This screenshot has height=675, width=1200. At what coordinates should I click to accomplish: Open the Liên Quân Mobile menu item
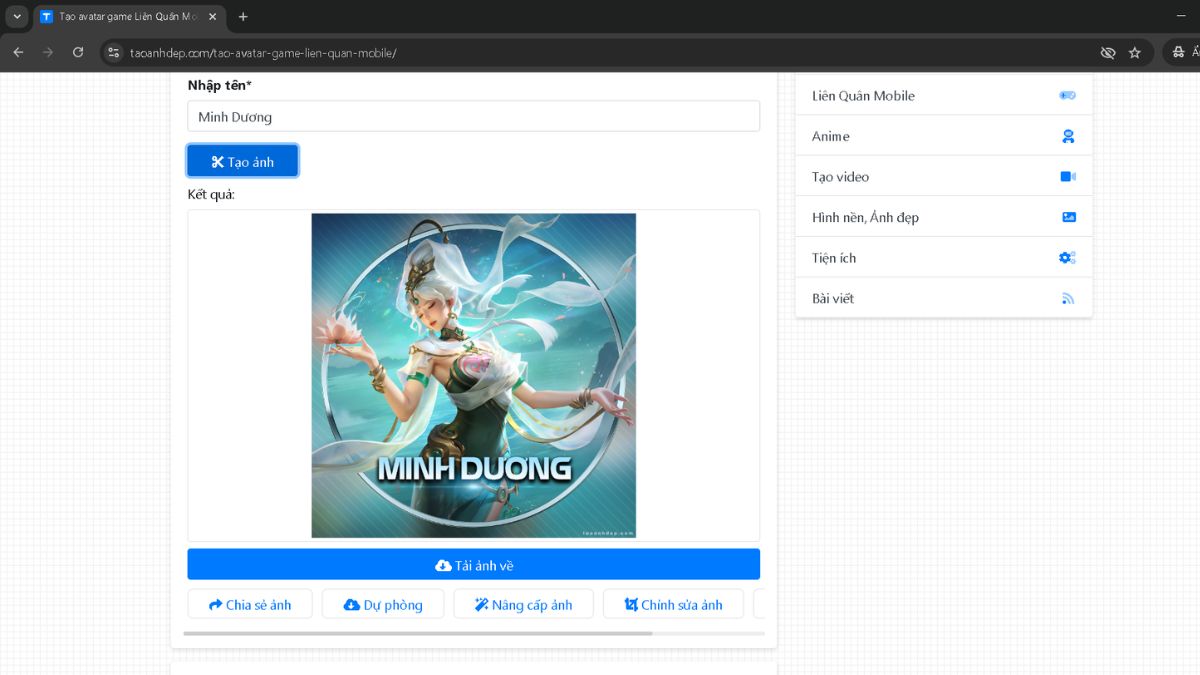[863, 96]
